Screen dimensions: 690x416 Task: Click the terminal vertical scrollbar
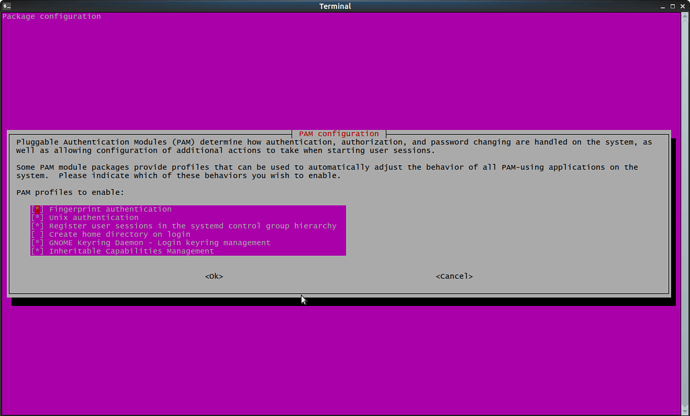point(685,214)
